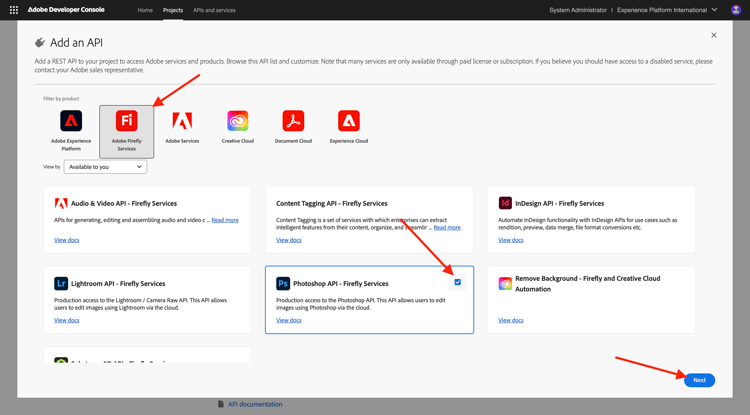750x415 pixels.
Task: Open the user profile avatar
Action: (736, 10)
